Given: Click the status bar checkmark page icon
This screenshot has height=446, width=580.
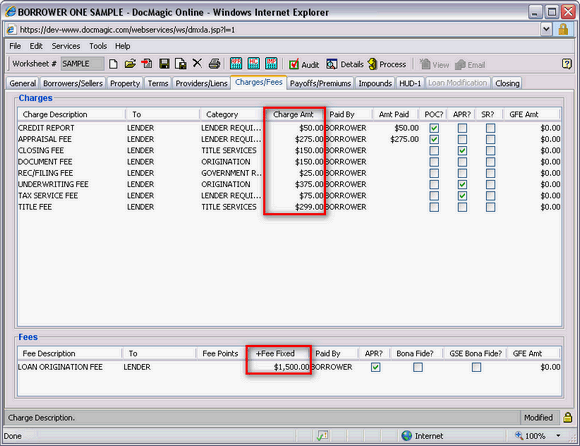Looking at the screenshot, I should coord(322,436).
